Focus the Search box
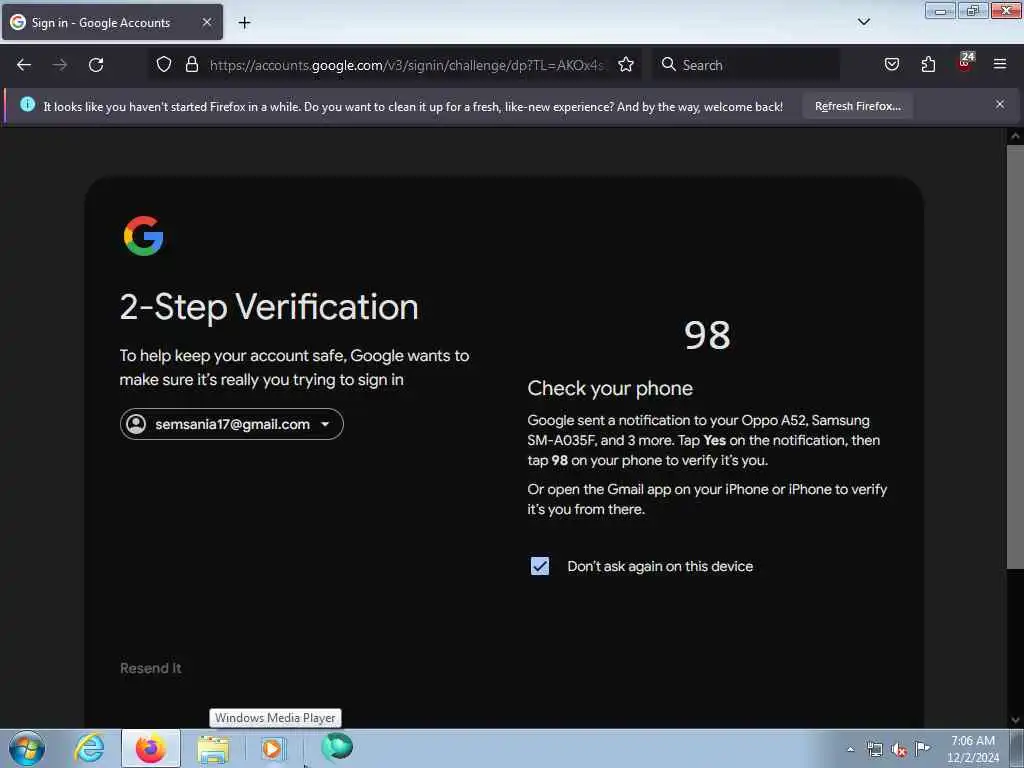 tap(746, 65)
